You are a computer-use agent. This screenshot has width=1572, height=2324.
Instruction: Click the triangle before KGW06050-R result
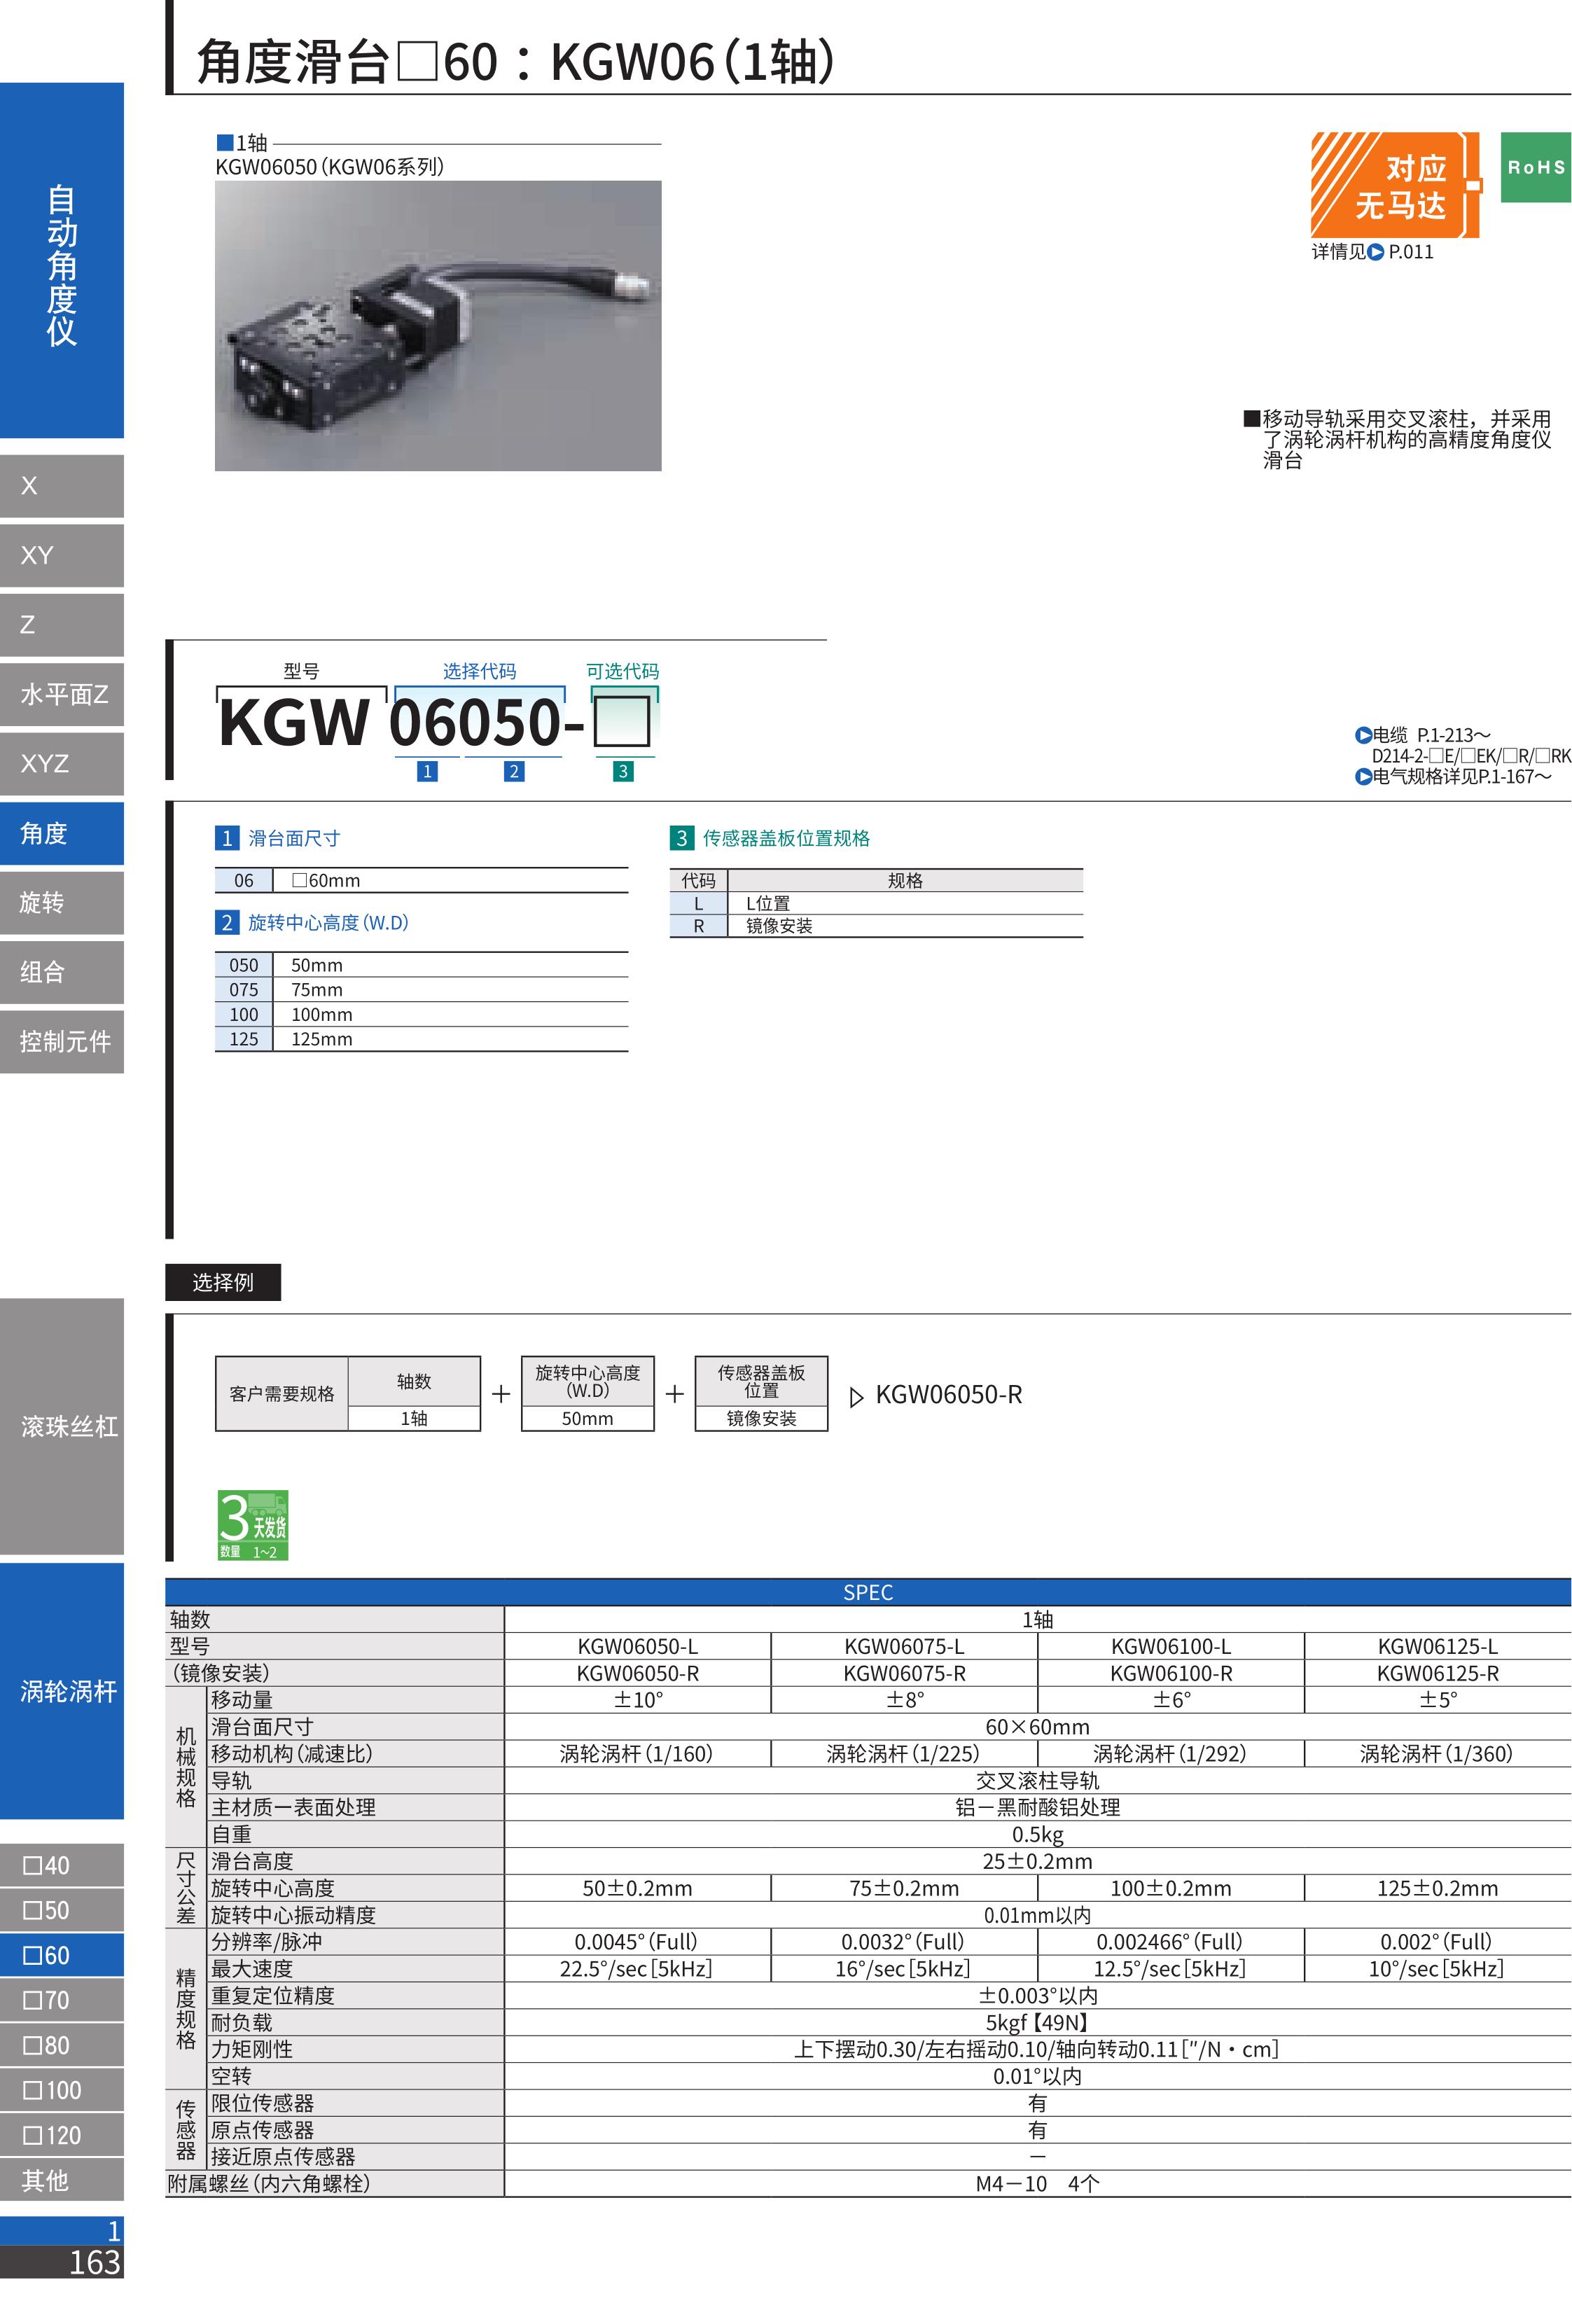(855, 1397)
